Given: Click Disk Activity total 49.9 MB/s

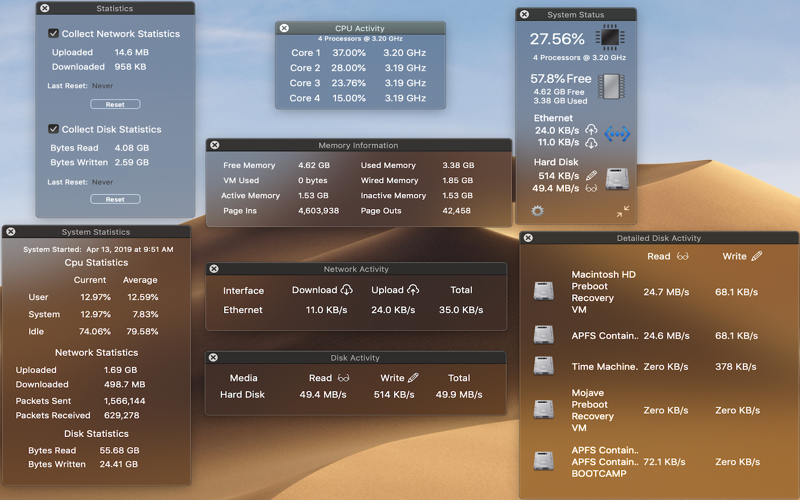Looking at the screenshot, I should click(459, 394).
